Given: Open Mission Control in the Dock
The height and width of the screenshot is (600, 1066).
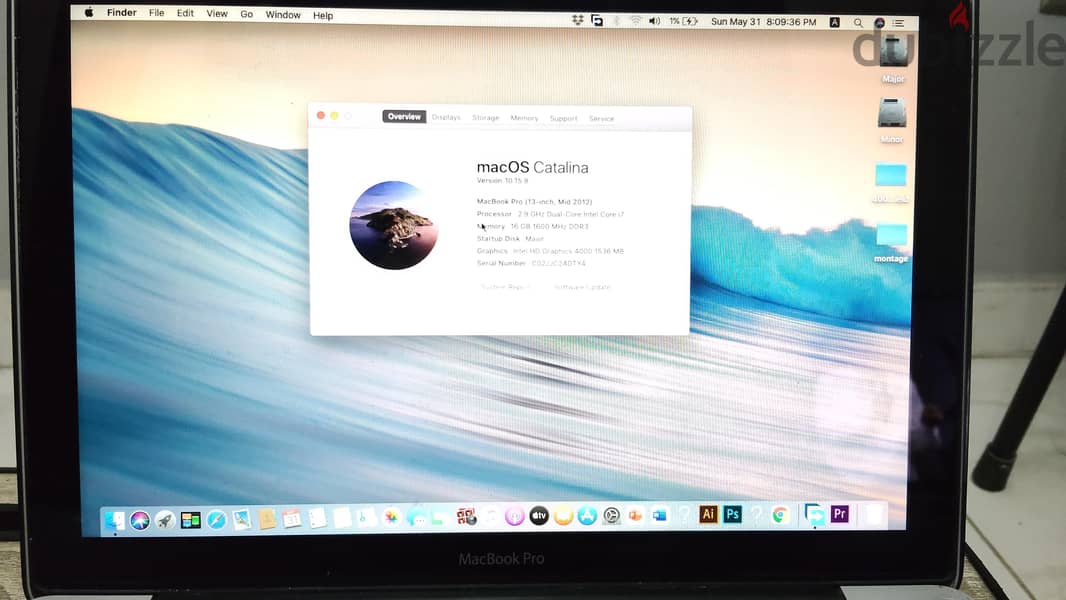Looking at the screenshot, I should 190,520.
